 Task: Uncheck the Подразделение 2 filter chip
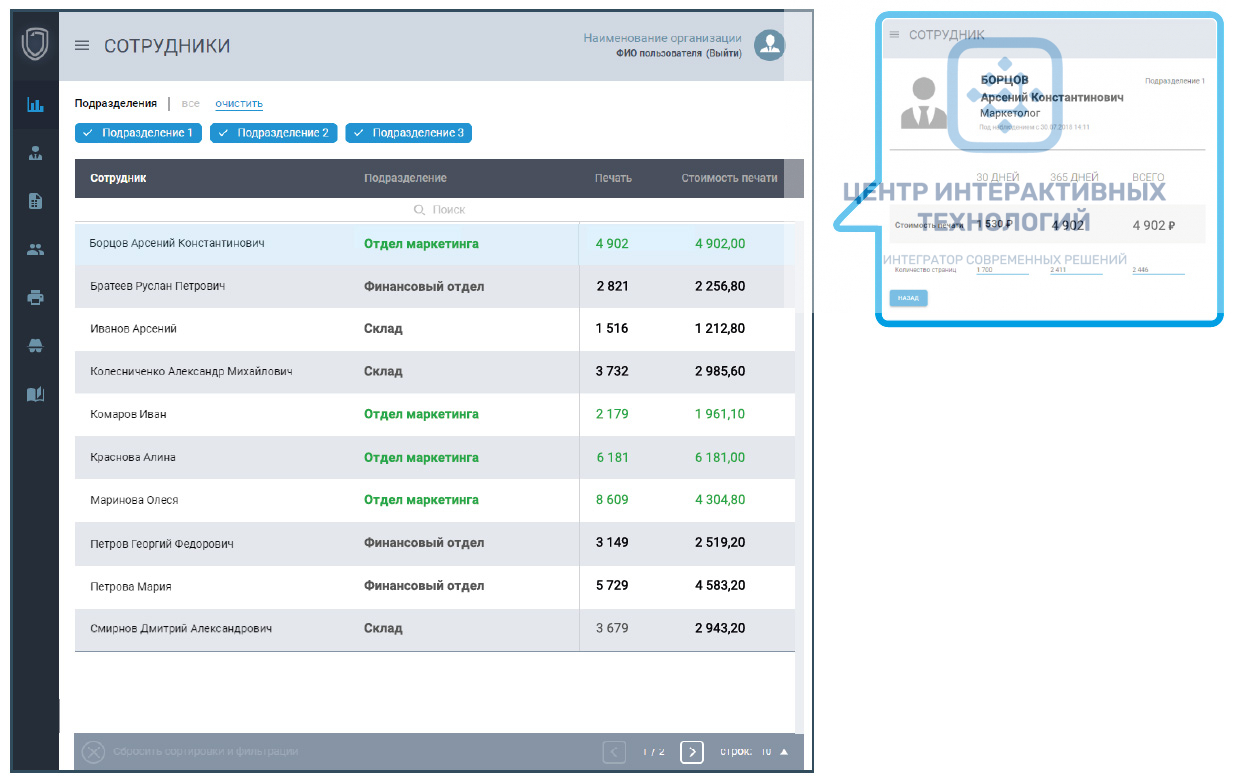tap(273, 133)
